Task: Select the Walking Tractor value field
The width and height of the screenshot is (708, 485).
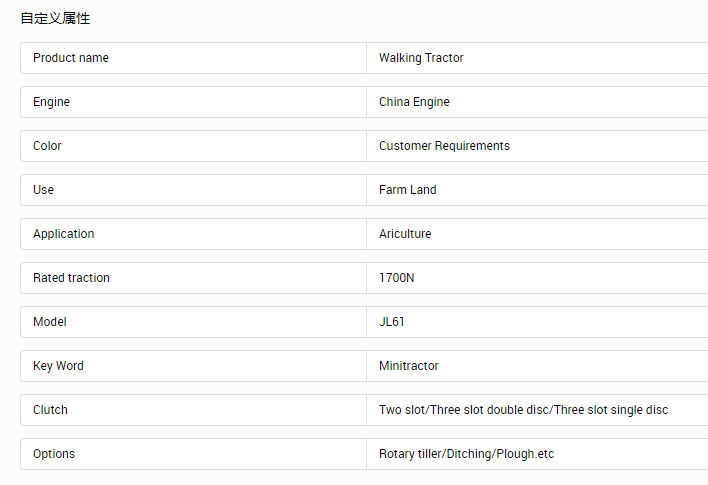Action: point(537,58)
